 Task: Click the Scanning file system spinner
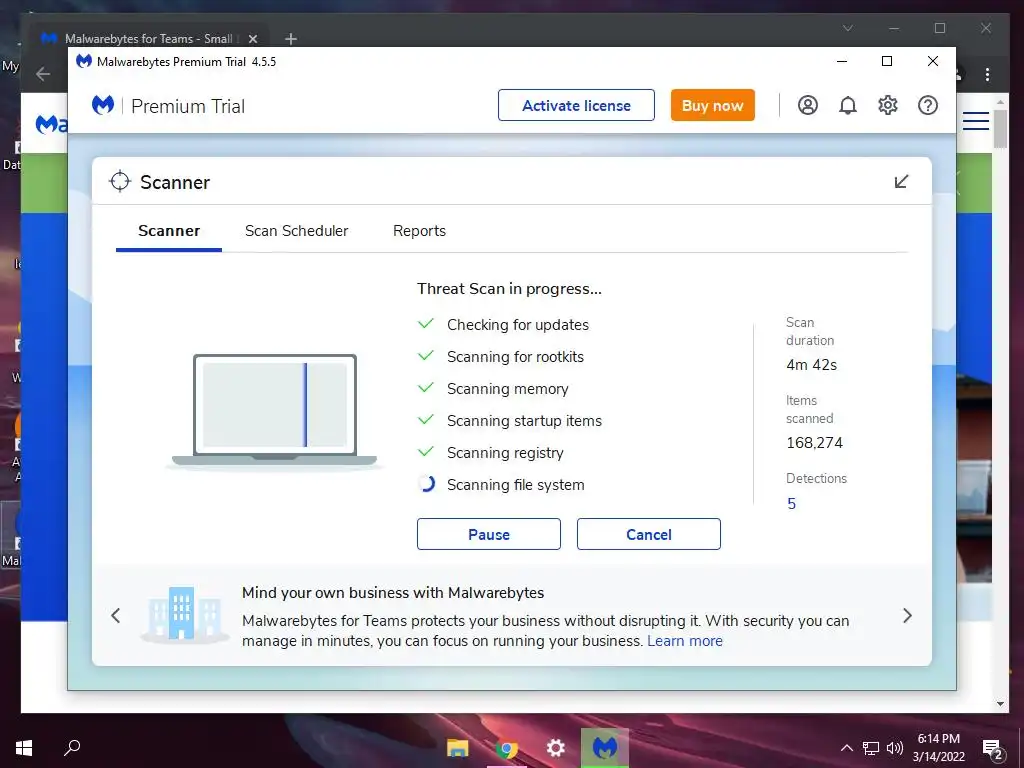click(426, 484)
